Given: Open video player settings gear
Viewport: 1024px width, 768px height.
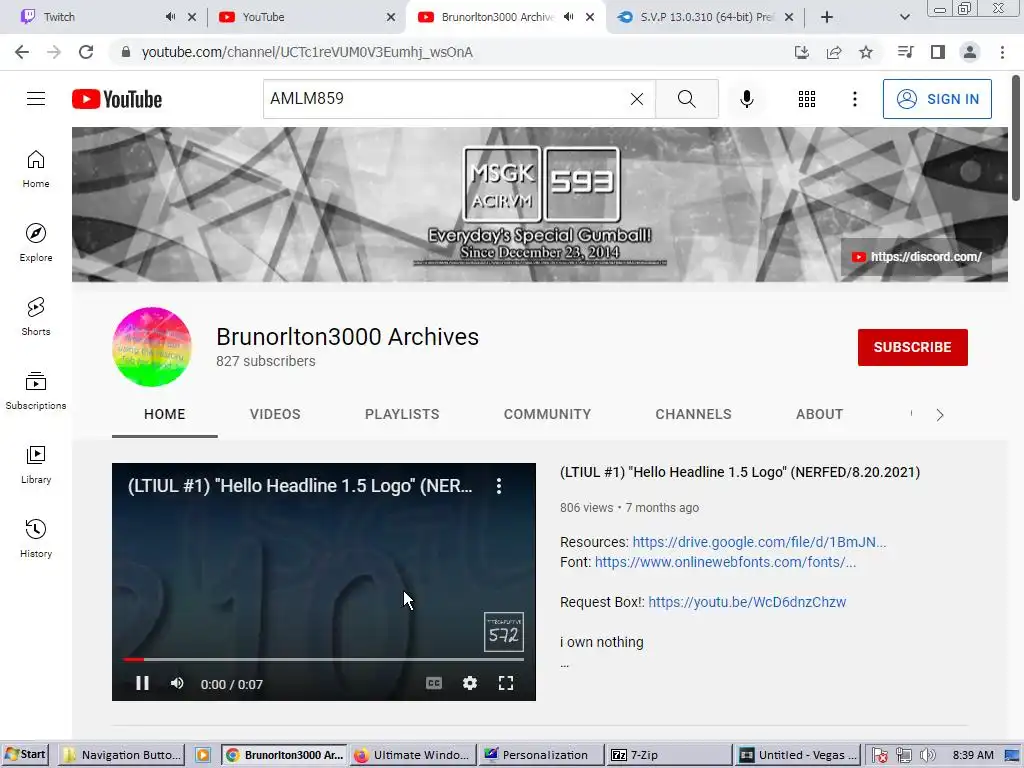Looking at the screenshot, I should [x=470, y=683].
